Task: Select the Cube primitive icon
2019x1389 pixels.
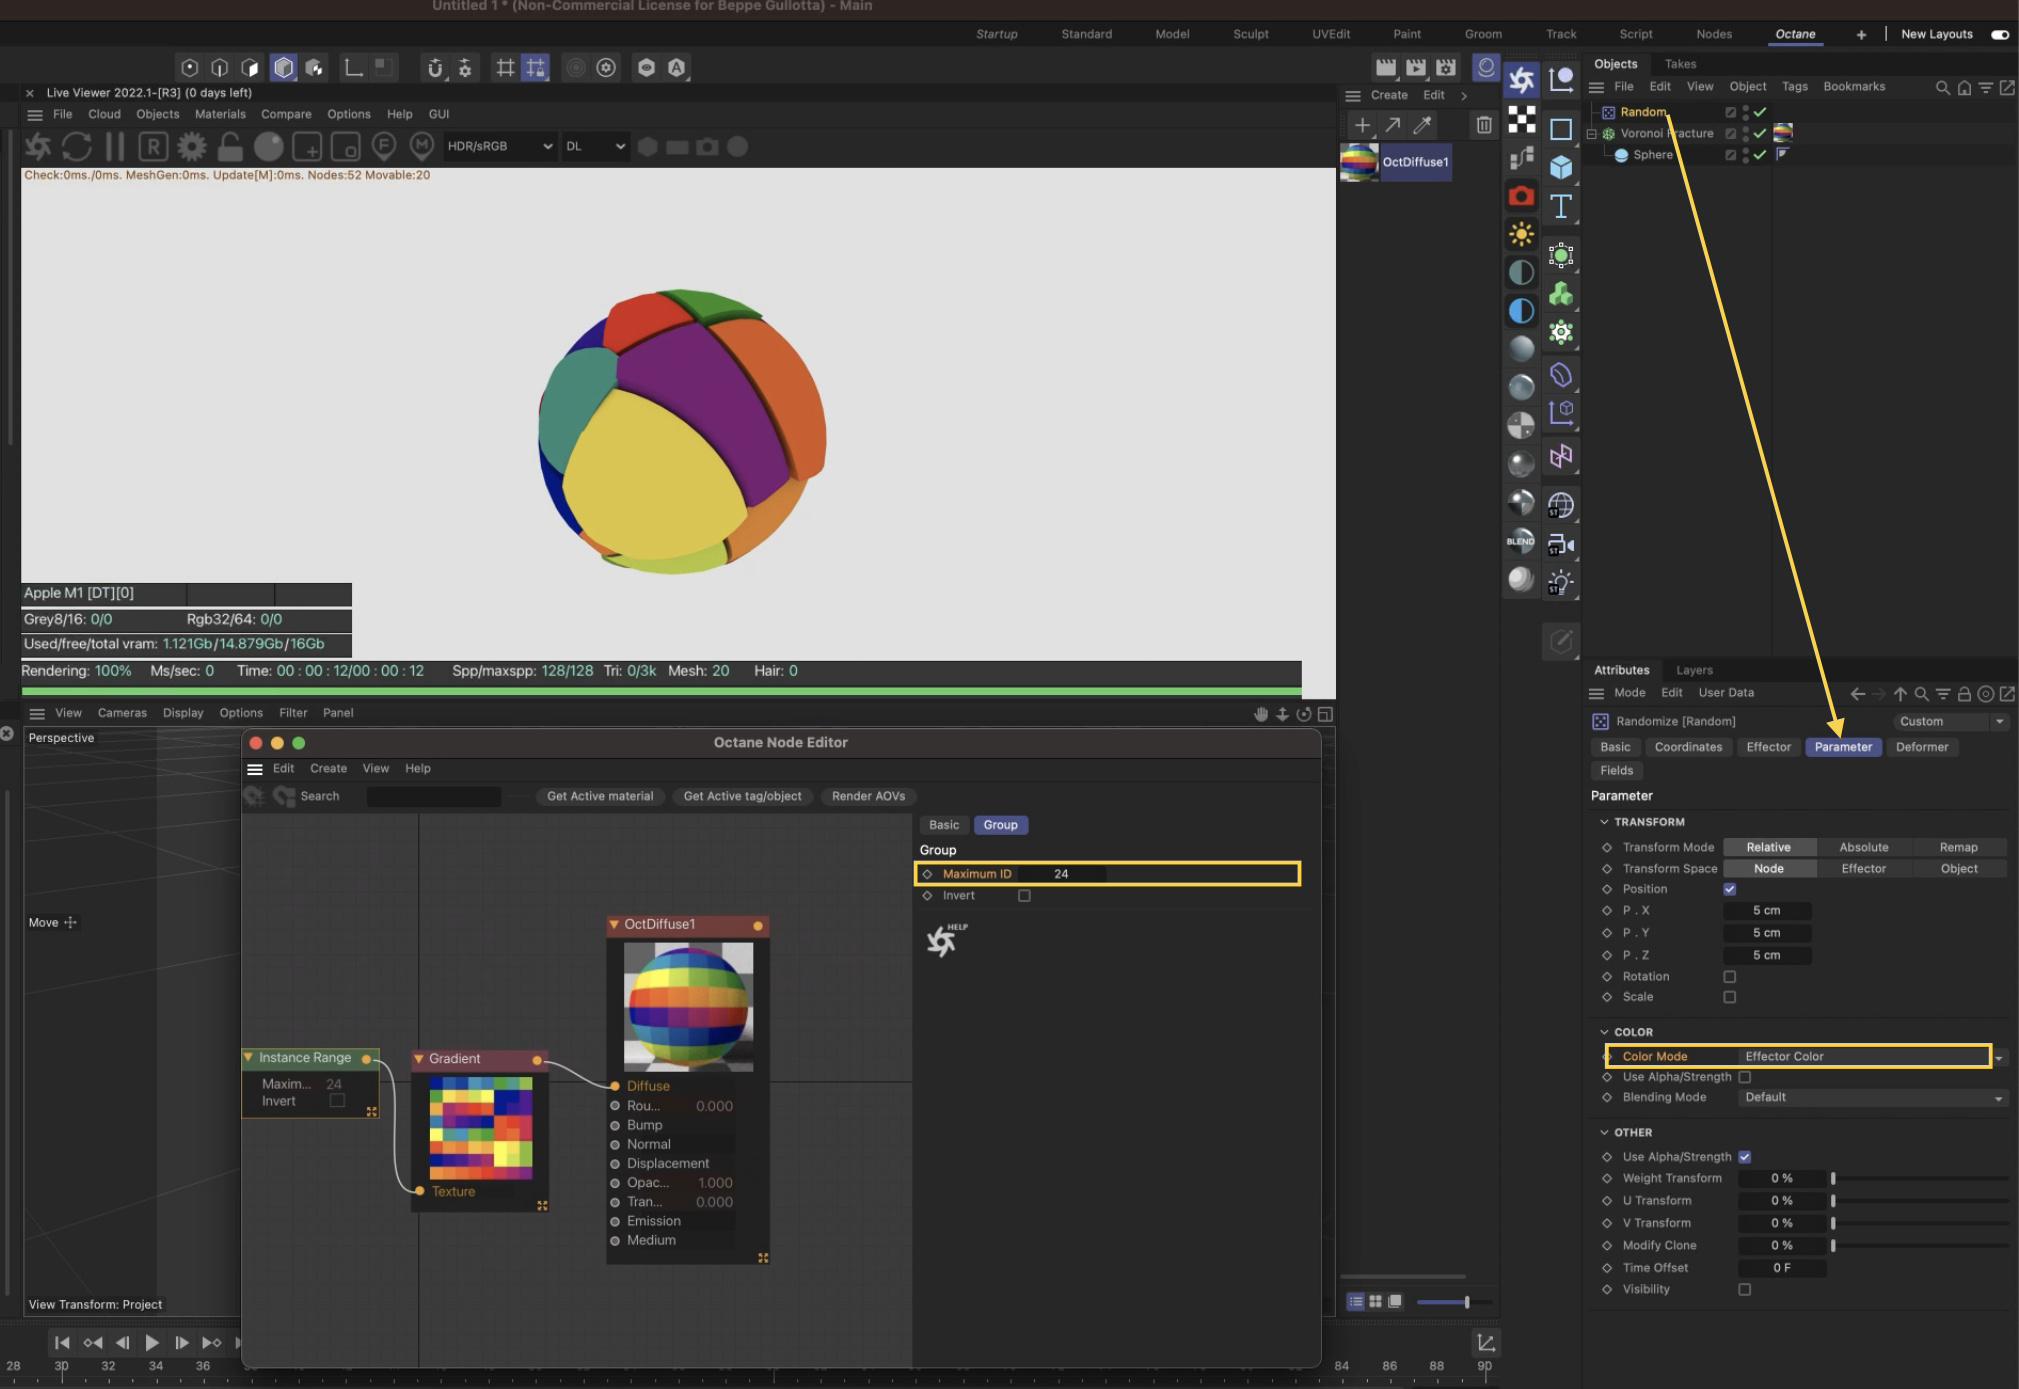Action: point(1560,167)
